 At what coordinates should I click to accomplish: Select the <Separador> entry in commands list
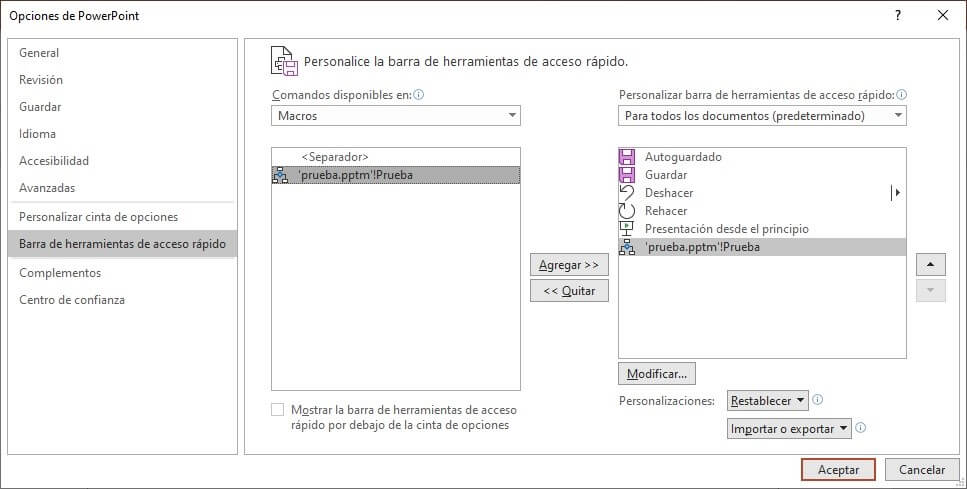point(396,157)
